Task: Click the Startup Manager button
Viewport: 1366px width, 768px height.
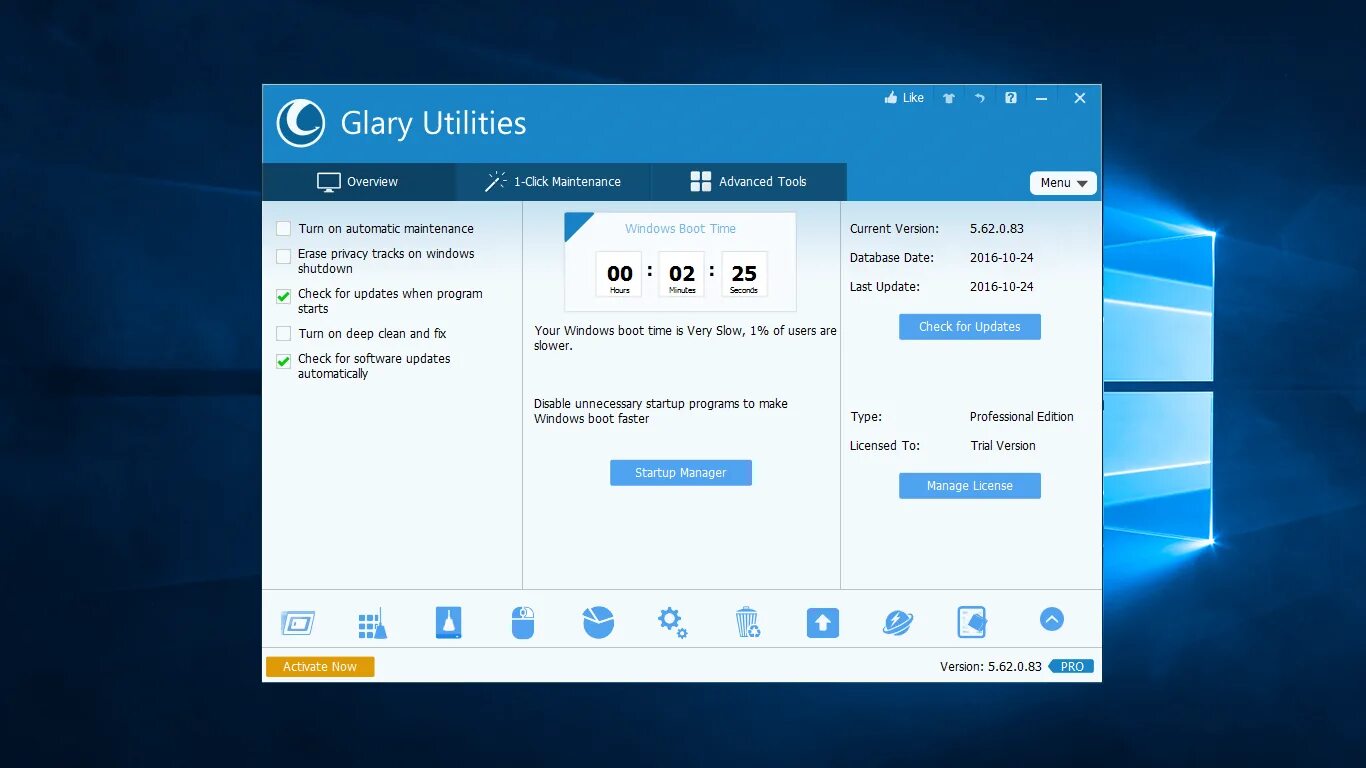Action: pos(681,473)
